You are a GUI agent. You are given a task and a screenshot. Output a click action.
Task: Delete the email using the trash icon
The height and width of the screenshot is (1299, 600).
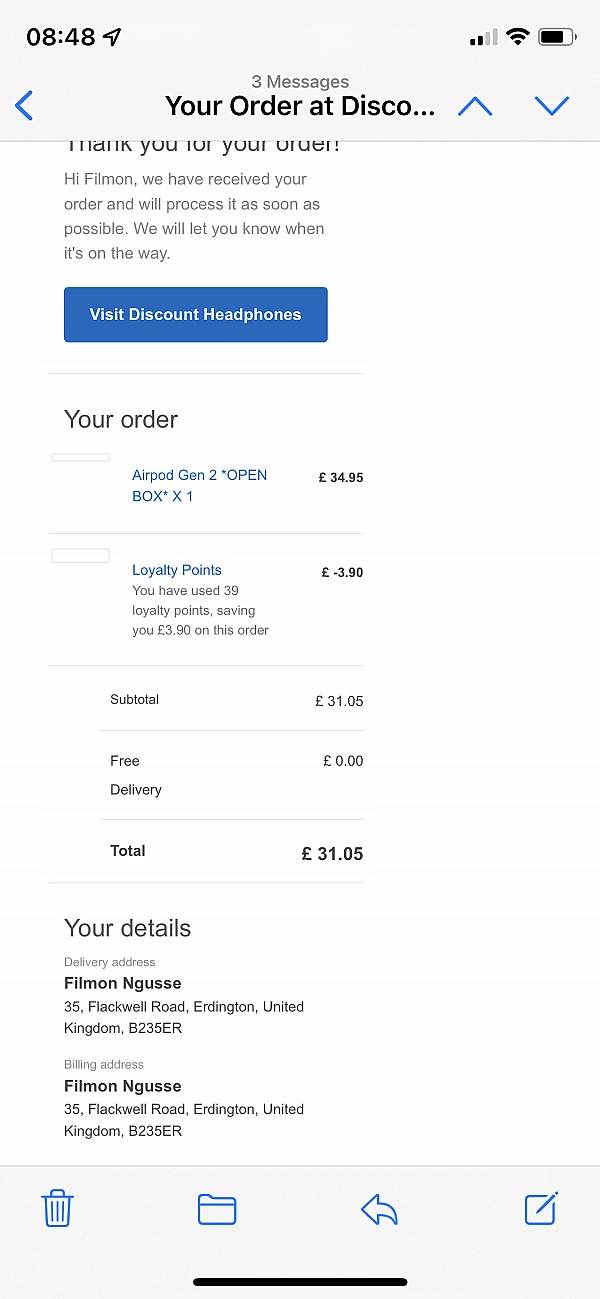tap(57, 1209)
